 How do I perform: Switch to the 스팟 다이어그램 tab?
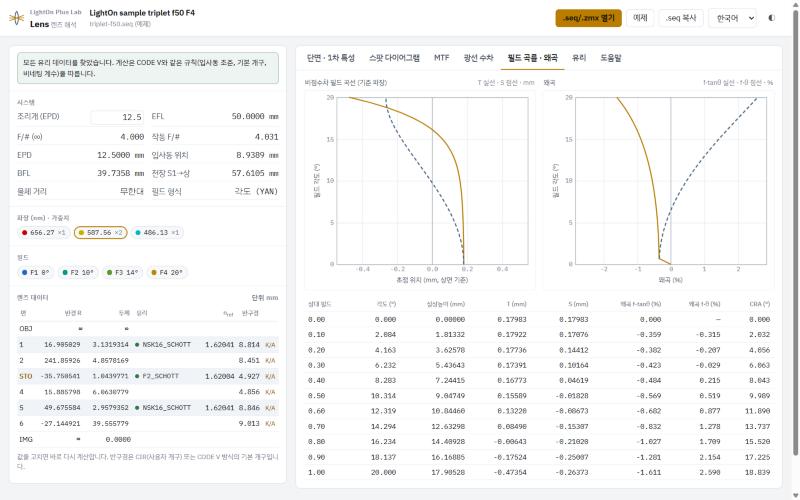(394, 58)
